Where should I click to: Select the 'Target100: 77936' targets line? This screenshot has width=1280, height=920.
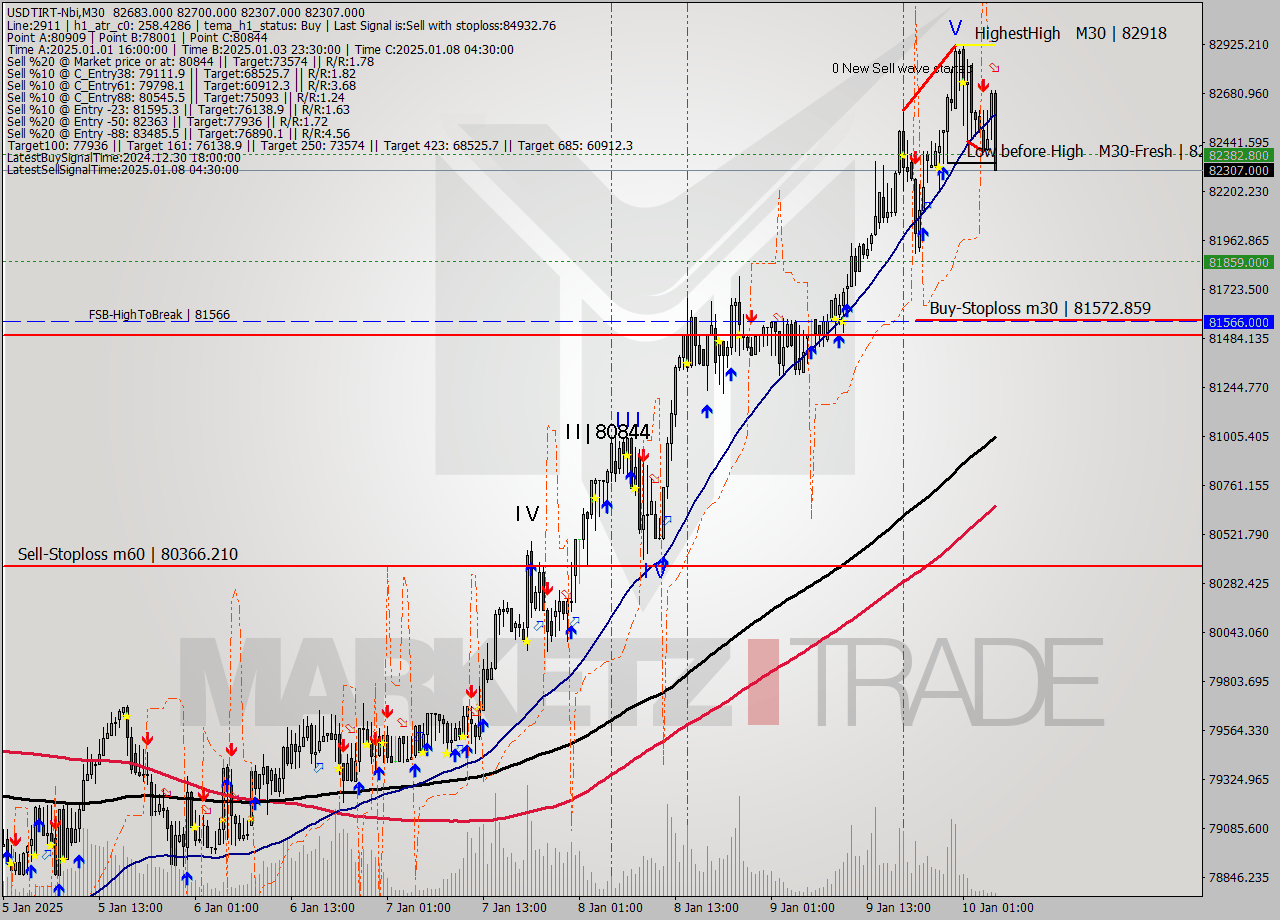pyautogui.click(x=319, y=146)
